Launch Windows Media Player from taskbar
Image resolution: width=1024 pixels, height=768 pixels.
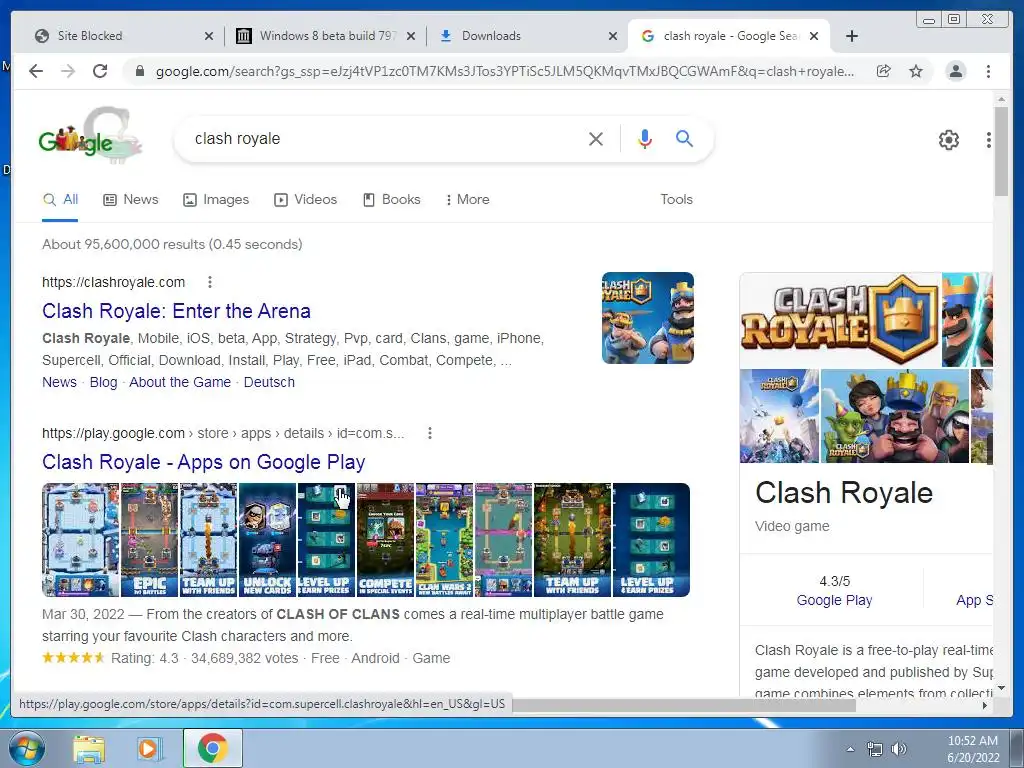pyautogui.click(x=150, y=748)
